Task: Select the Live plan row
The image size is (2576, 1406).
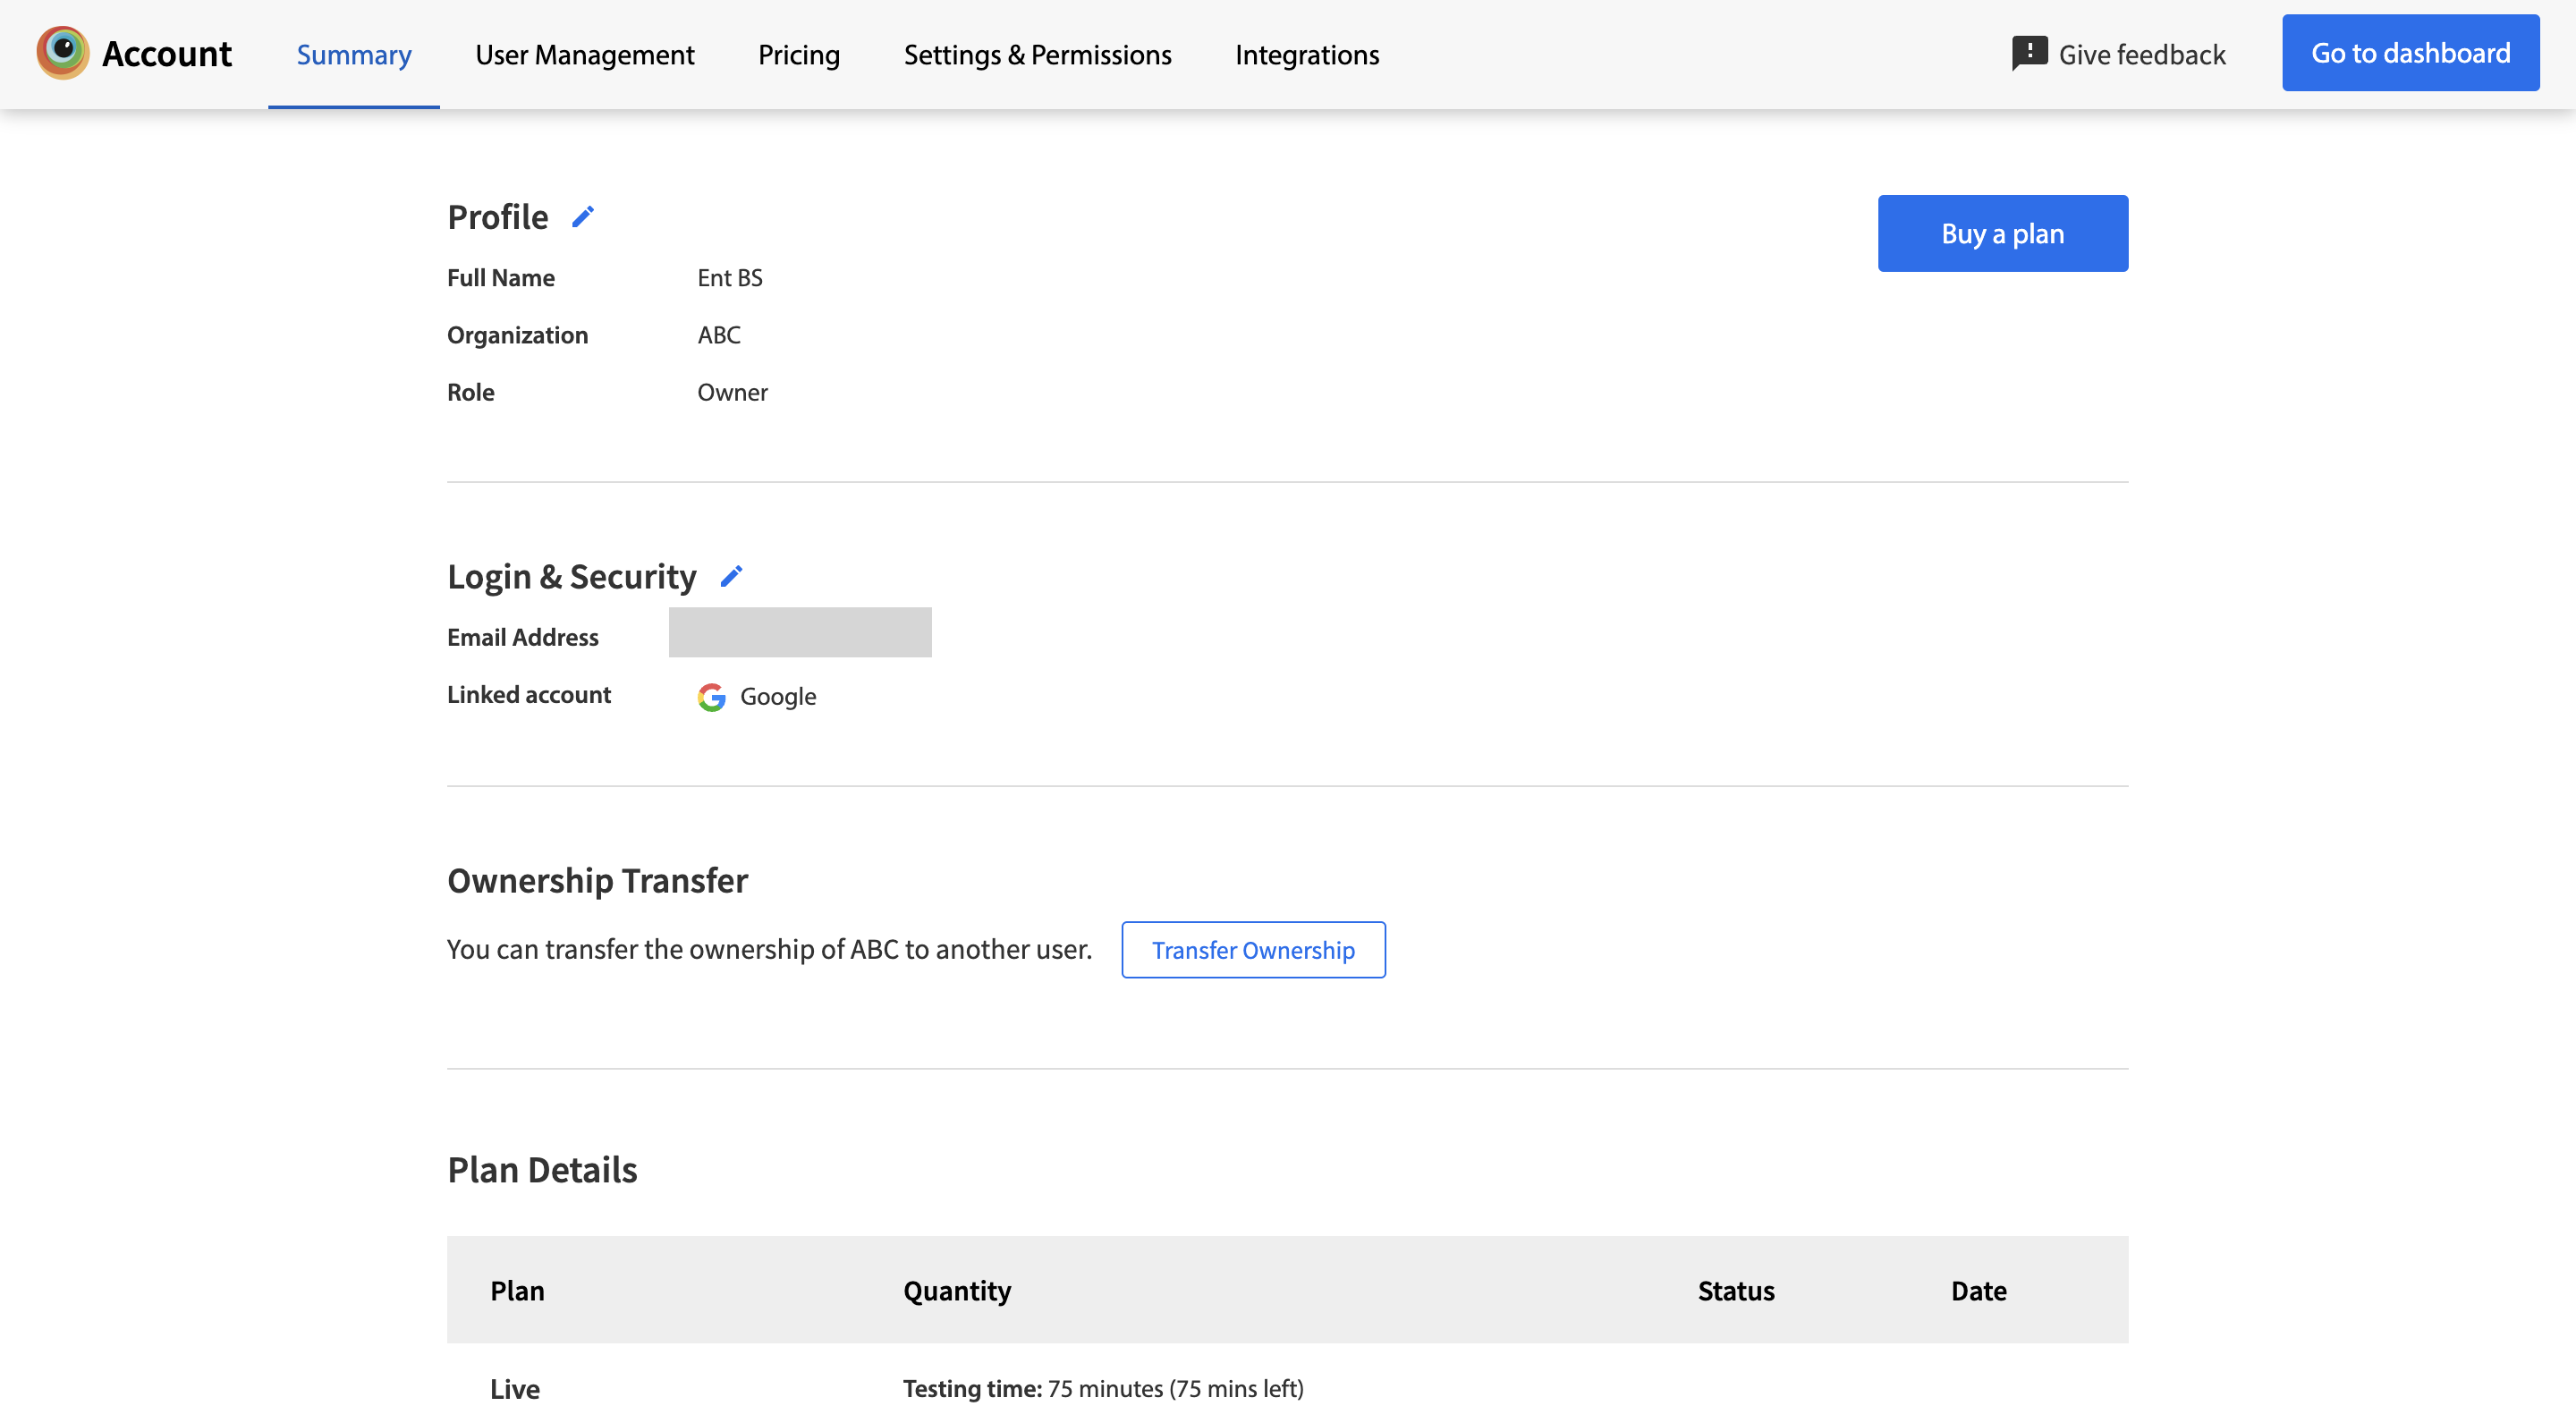Action: point(515,1388)
